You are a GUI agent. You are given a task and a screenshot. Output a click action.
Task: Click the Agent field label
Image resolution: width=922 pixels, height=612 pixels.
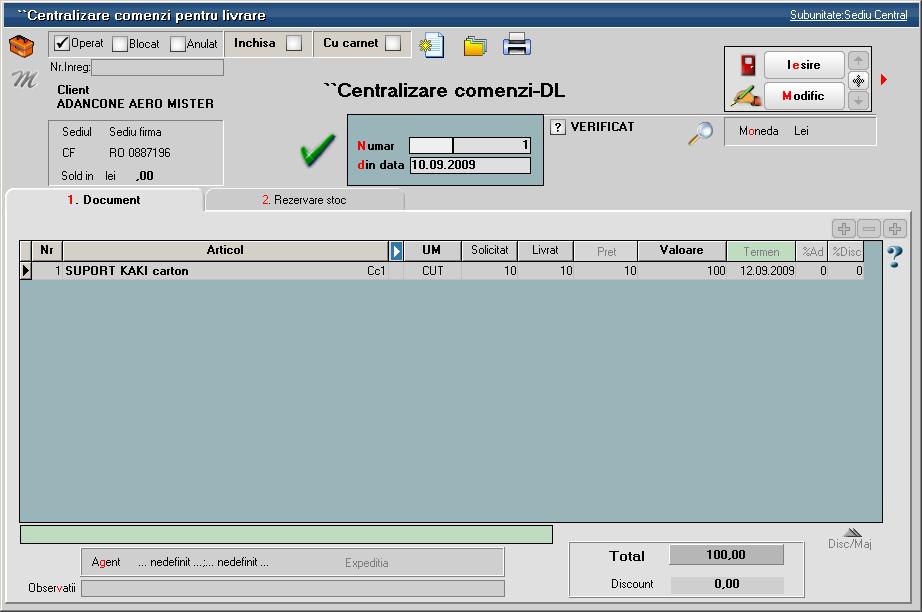pos(106,562)
